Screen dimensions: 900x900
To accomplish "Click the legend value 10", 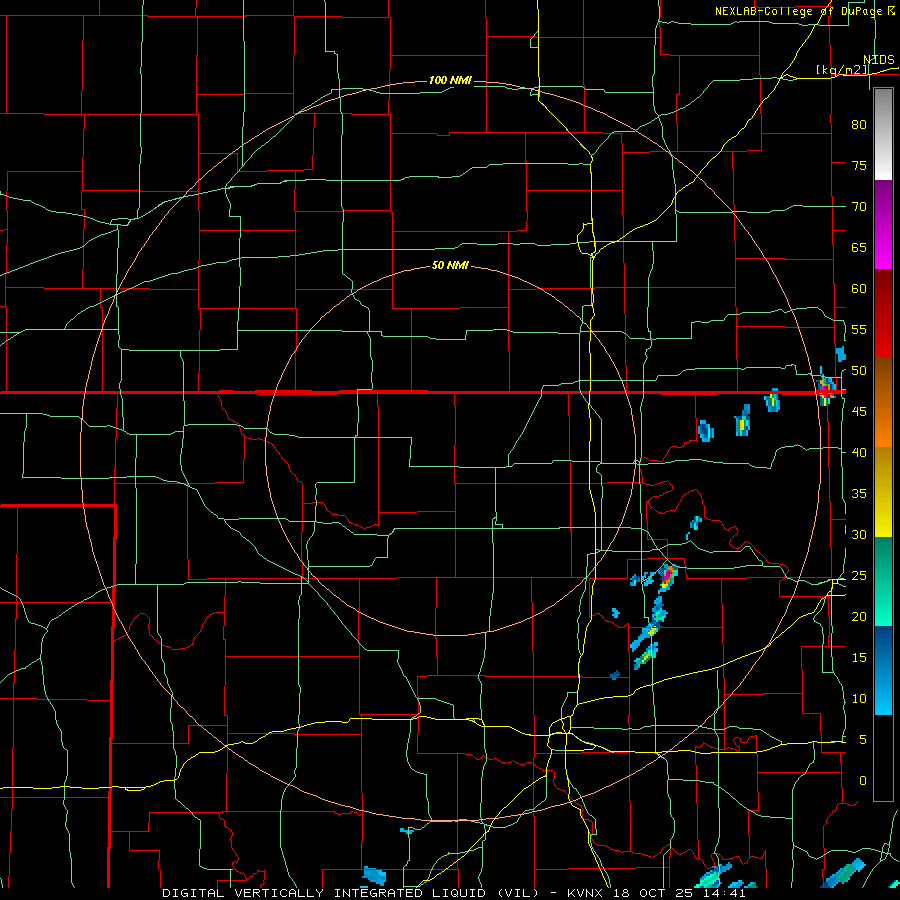I will [859, 699].
